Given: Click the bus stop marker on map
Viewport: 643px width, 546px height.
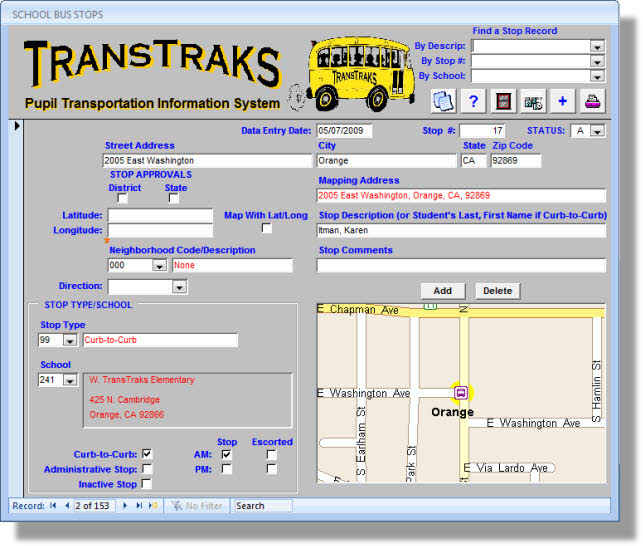Looking at the screenshot, I should (x=462, y=392).
